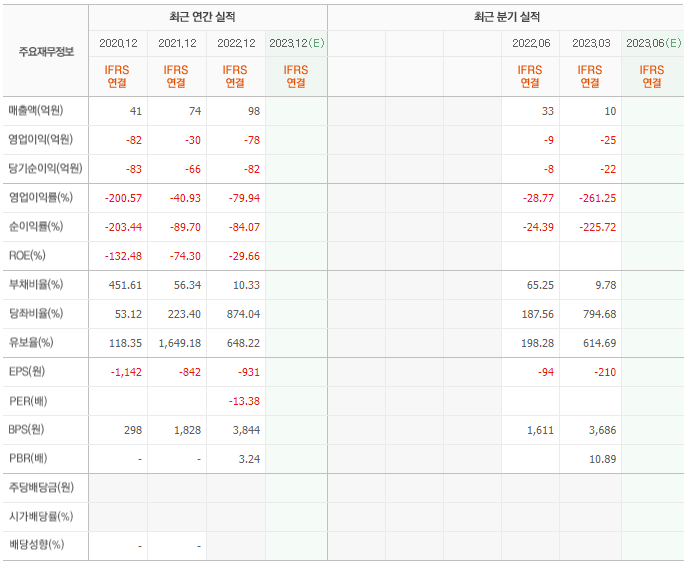Select the 배당성향(%) row label
Viewport: 690px width, 564px height.
pos(36,545)
